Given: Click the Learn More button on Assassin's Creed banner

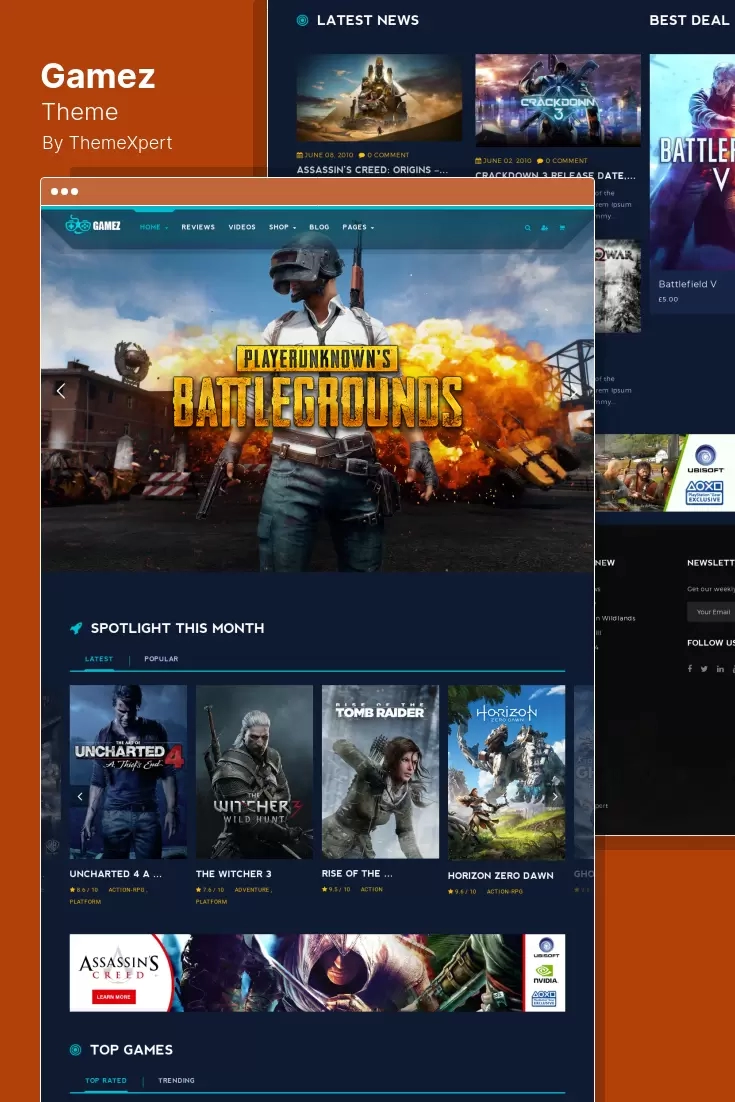Looking at the screenshot, I should (114, 997).
